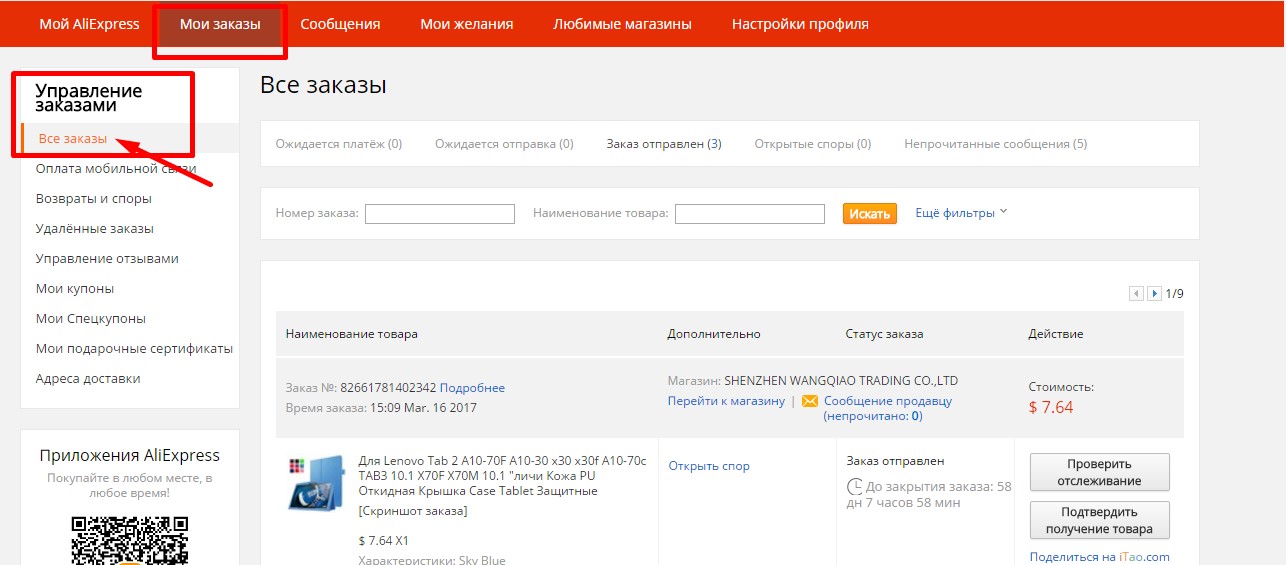Switch to Сообщения tab
The image size is (1286, 565).
pyautogui.click(x=340, y=24)
